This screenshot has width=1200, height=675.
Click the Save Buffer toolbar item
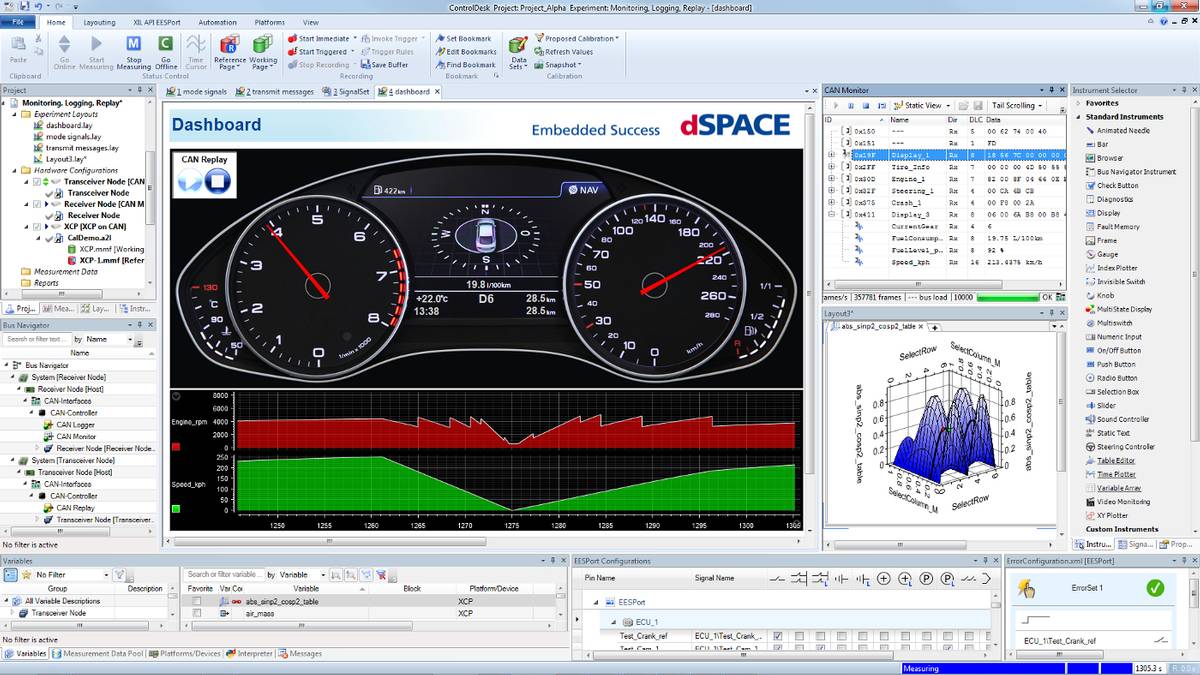coord(384,65)
